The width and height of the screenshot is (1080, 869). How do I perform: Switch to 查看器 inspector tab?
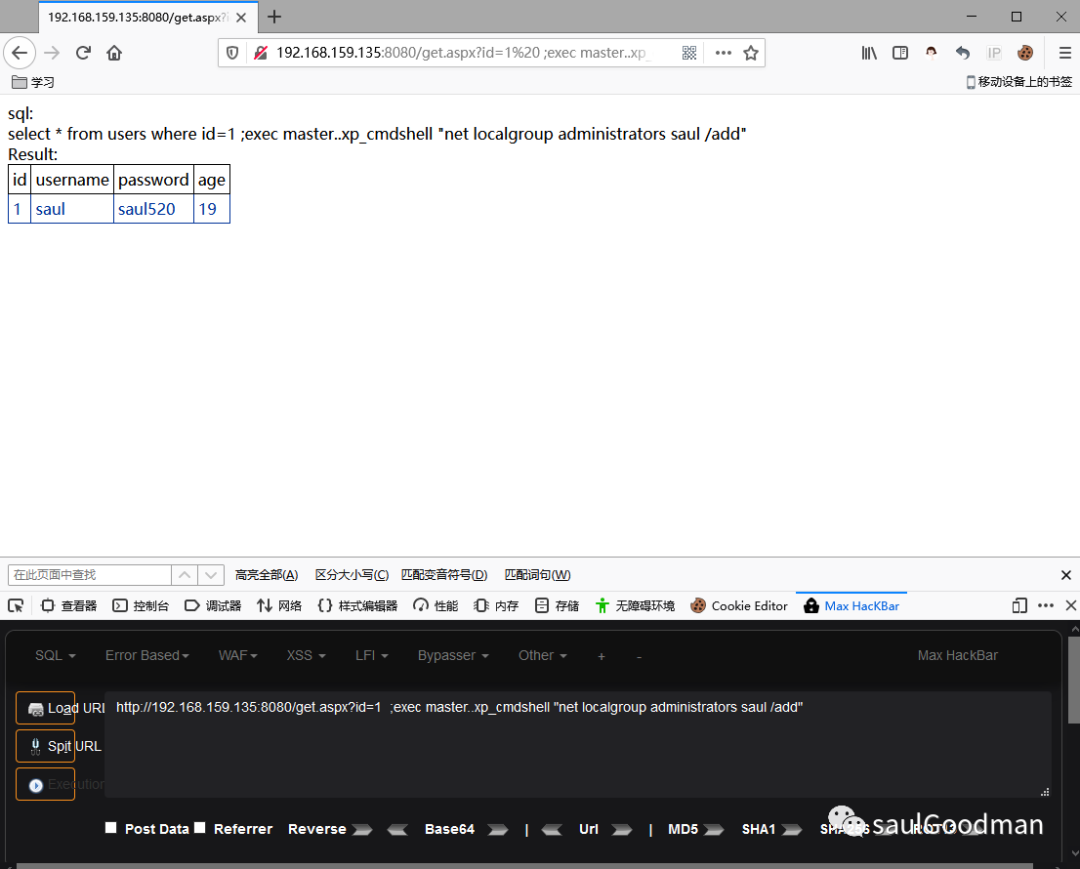coord(69,606)
